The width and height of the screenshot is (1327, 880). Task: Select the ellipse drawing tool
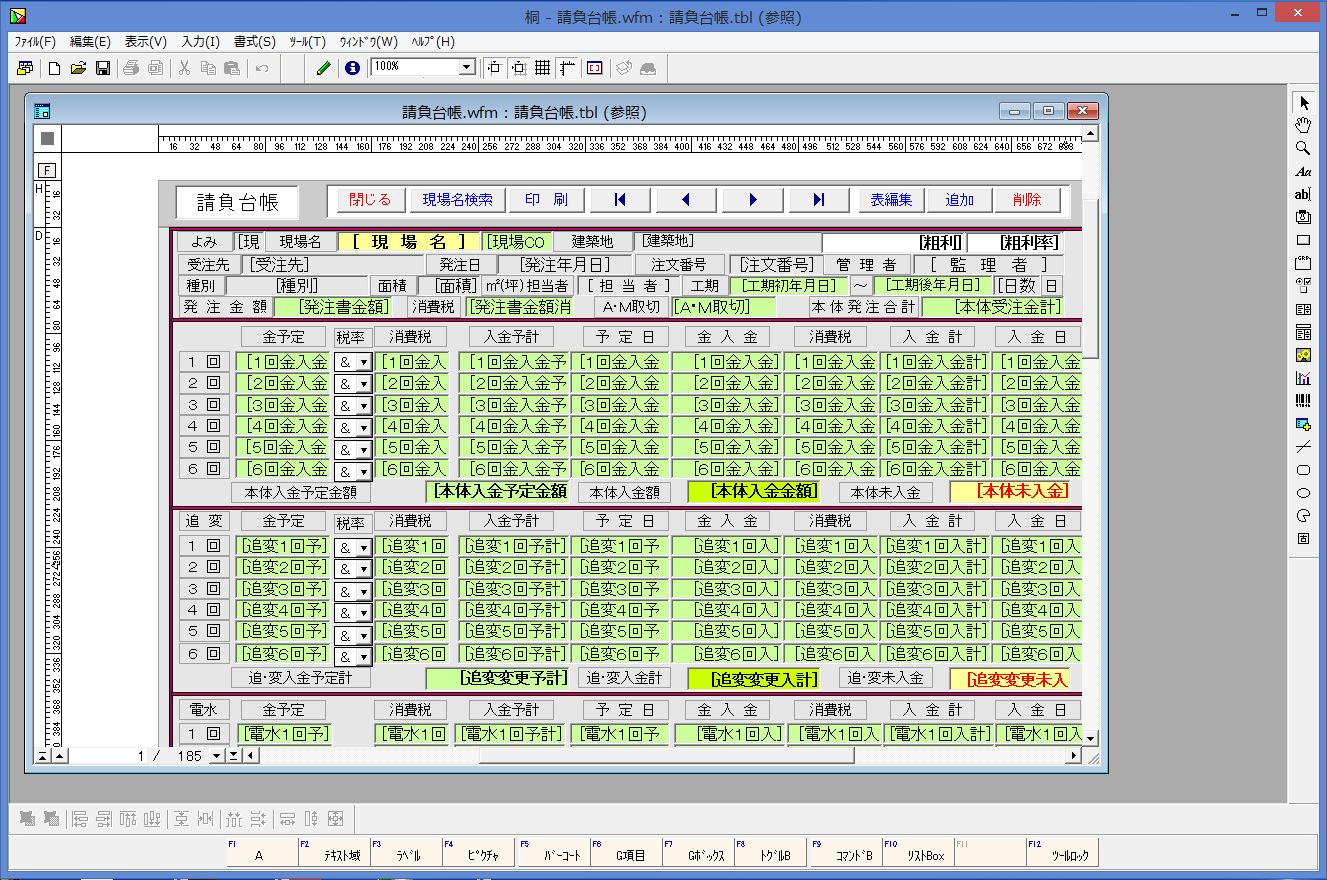1303,493
